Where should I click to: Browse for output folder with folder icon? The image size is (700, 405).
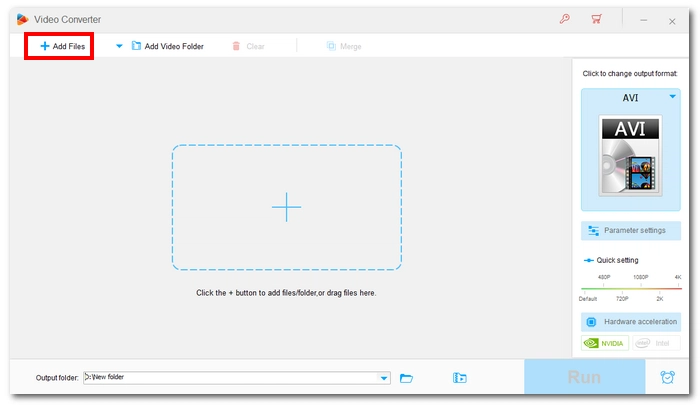tap(407, 378)
